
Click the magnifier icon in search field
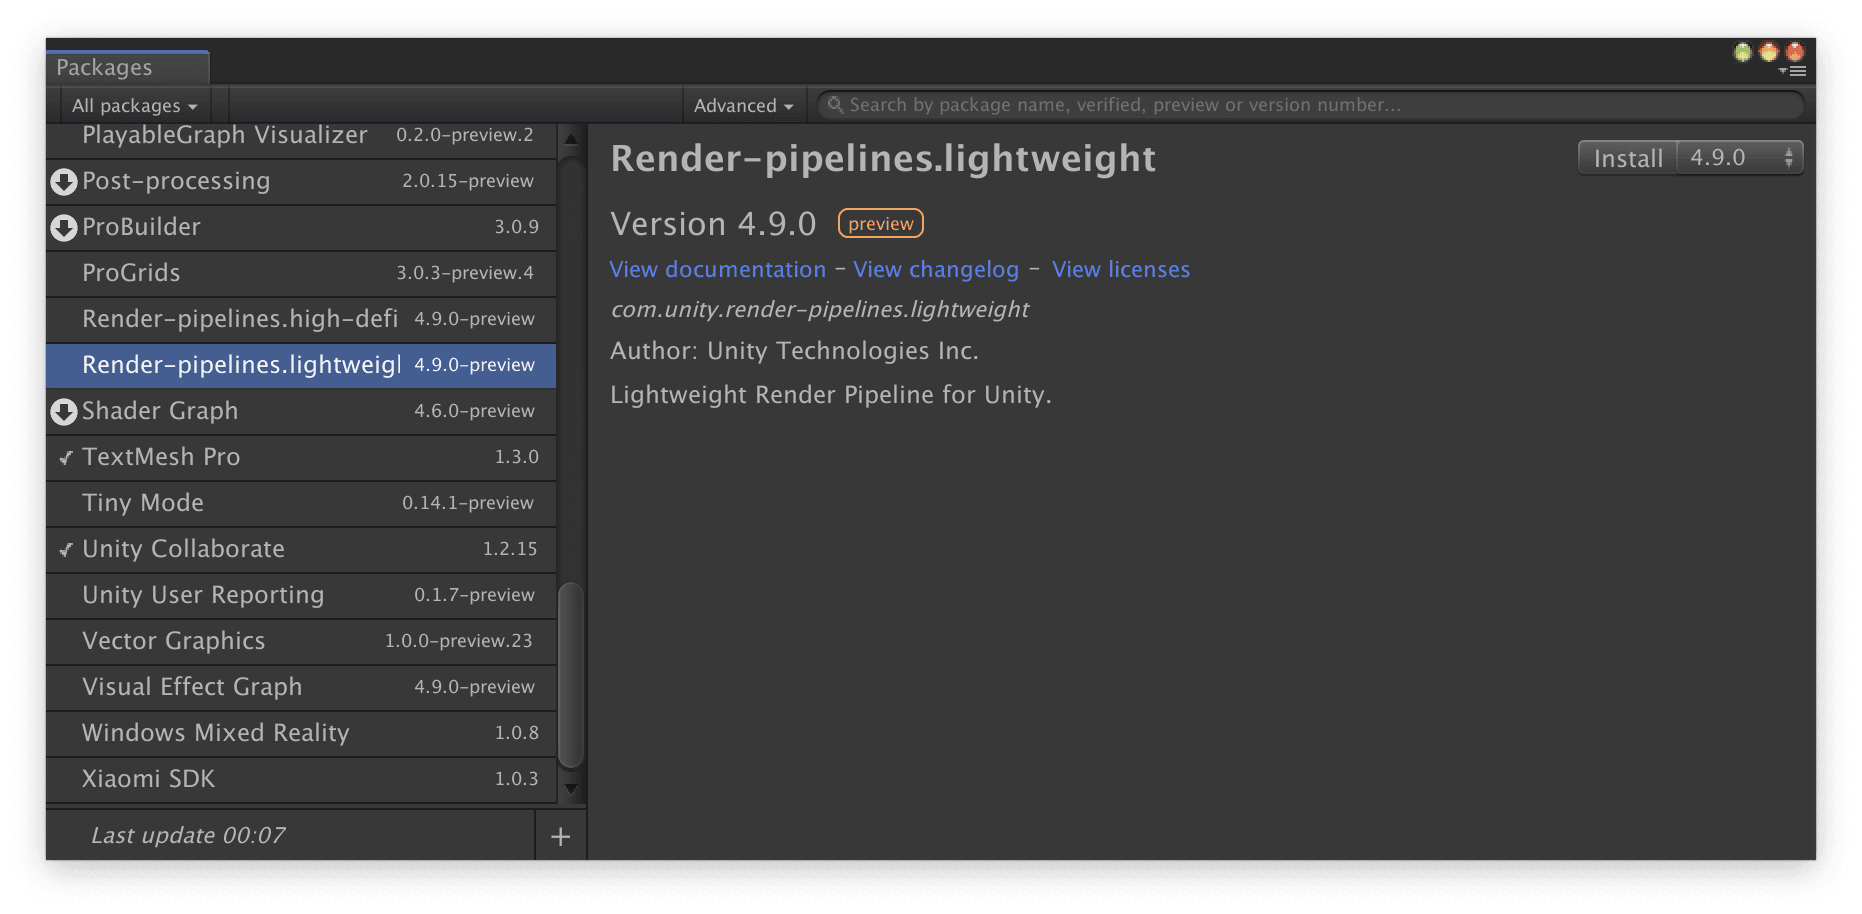click(835, 105)
